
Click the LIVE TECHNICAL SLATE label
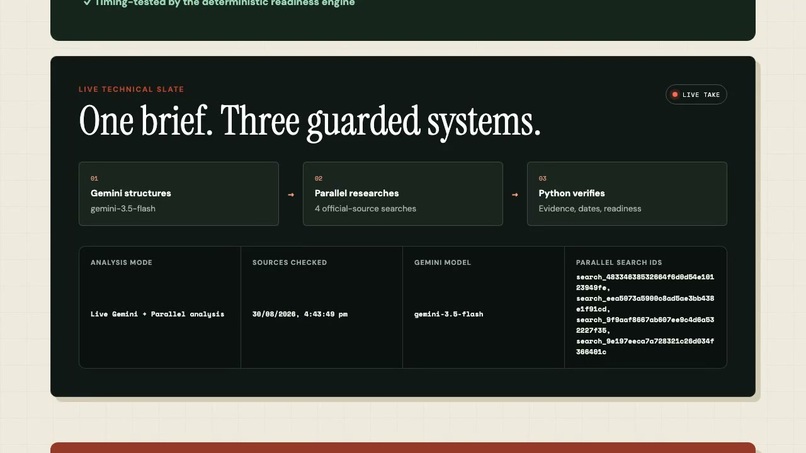pos(131,89)
